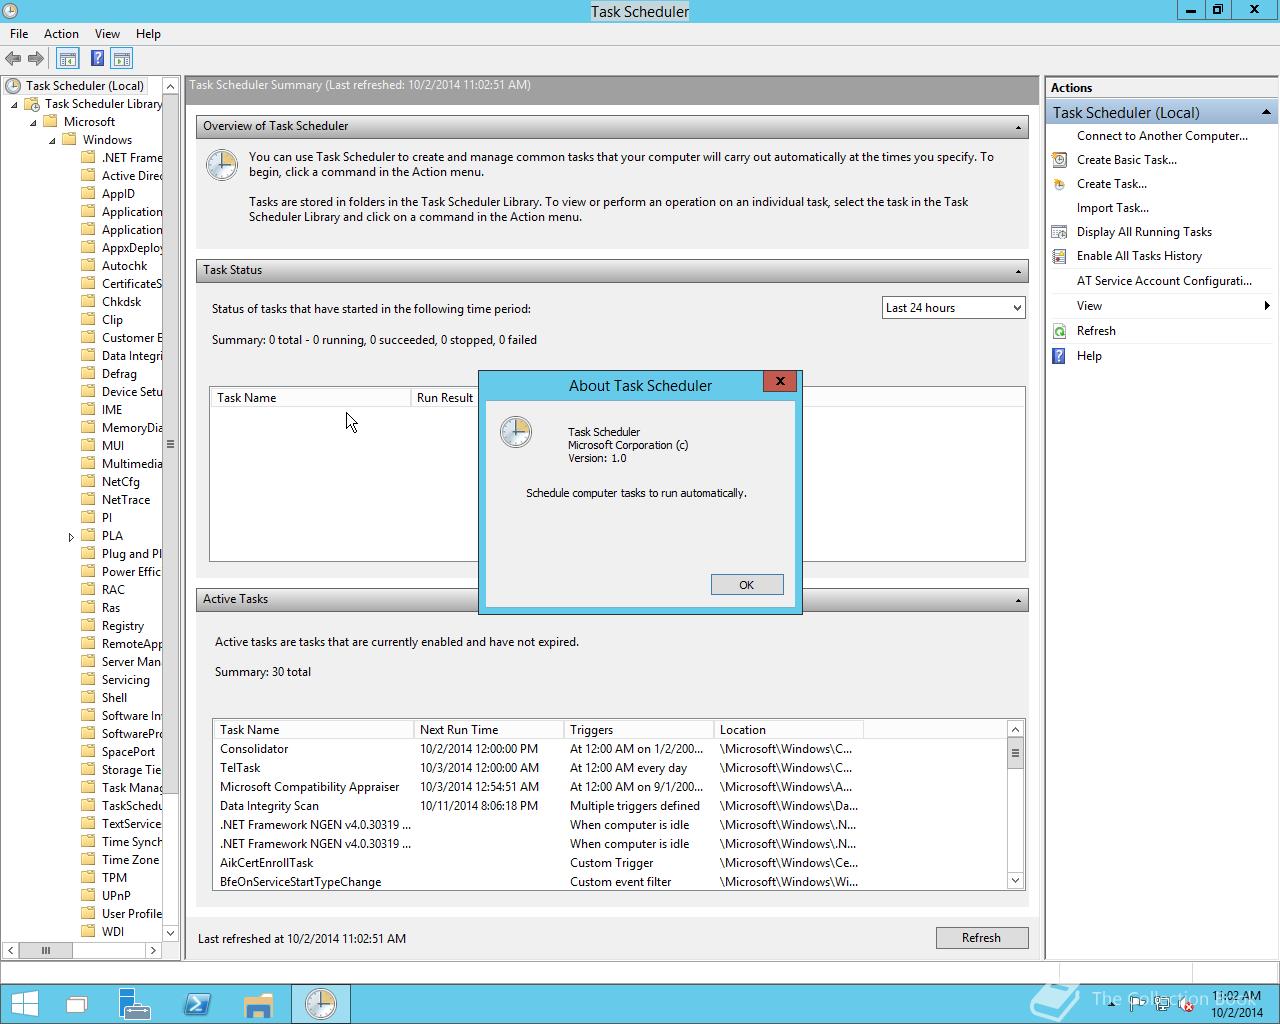
Task: Click the Create Task icon in Actions
Action: [x=1059, y=184]
